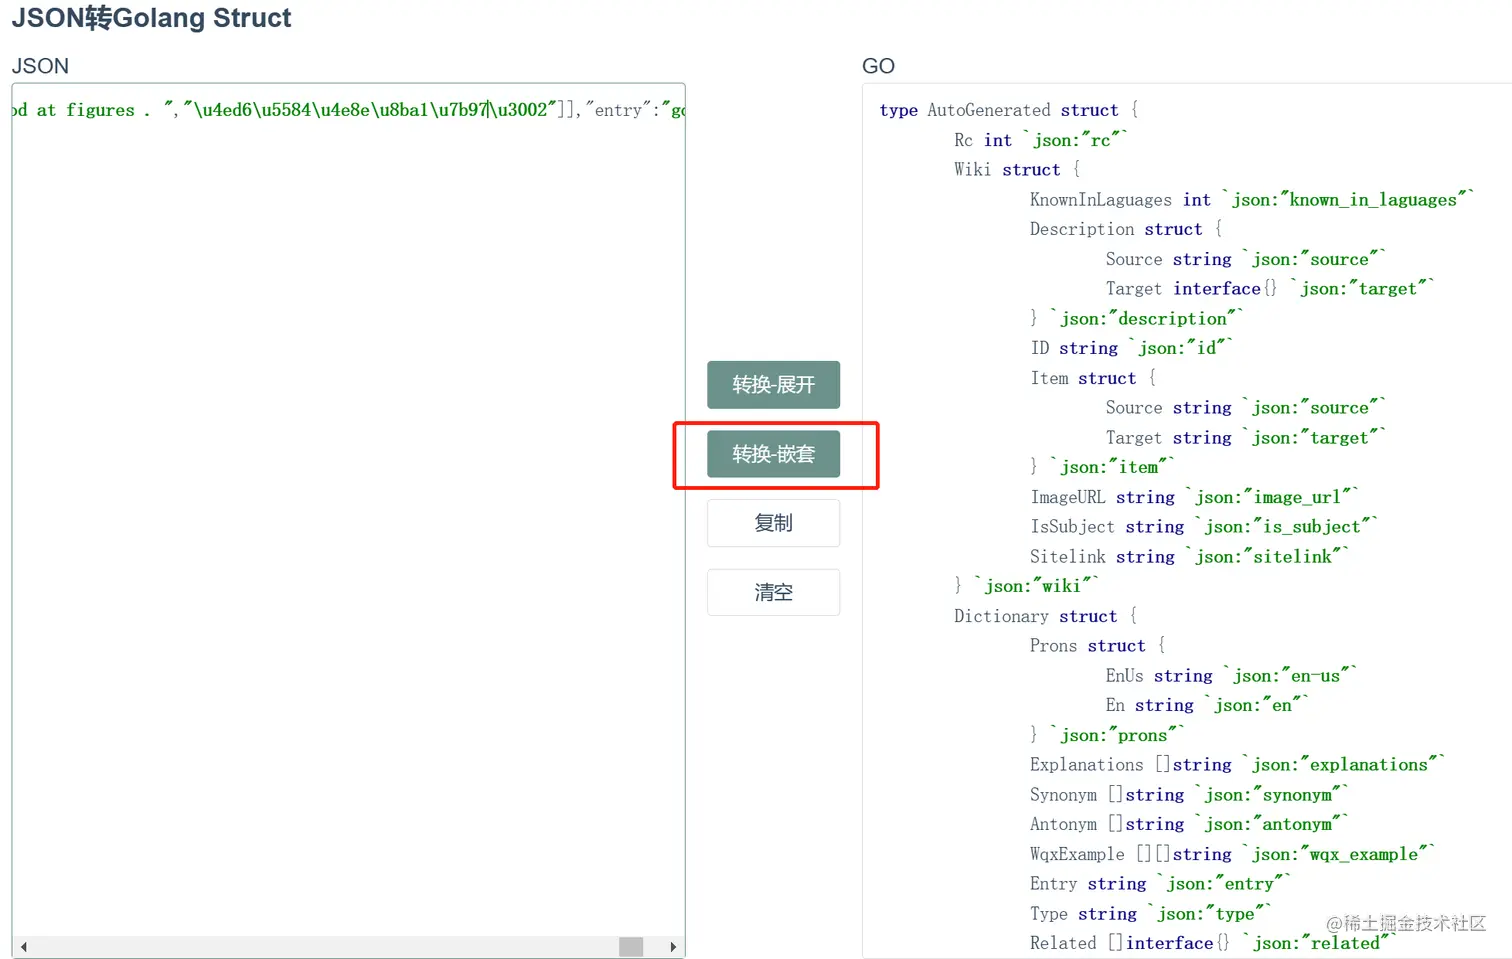
Task: Click the 复制 button
Action: (x=773, y=523)
